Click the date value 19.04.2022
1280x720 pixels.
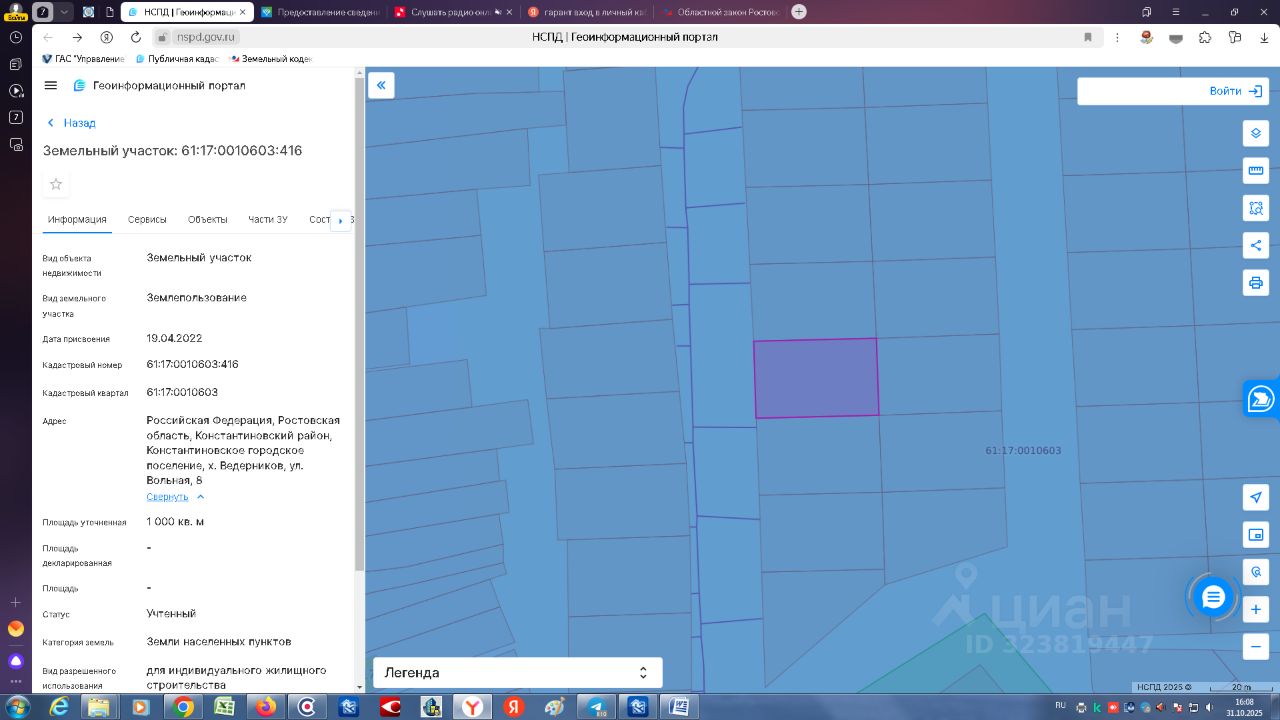174,339
